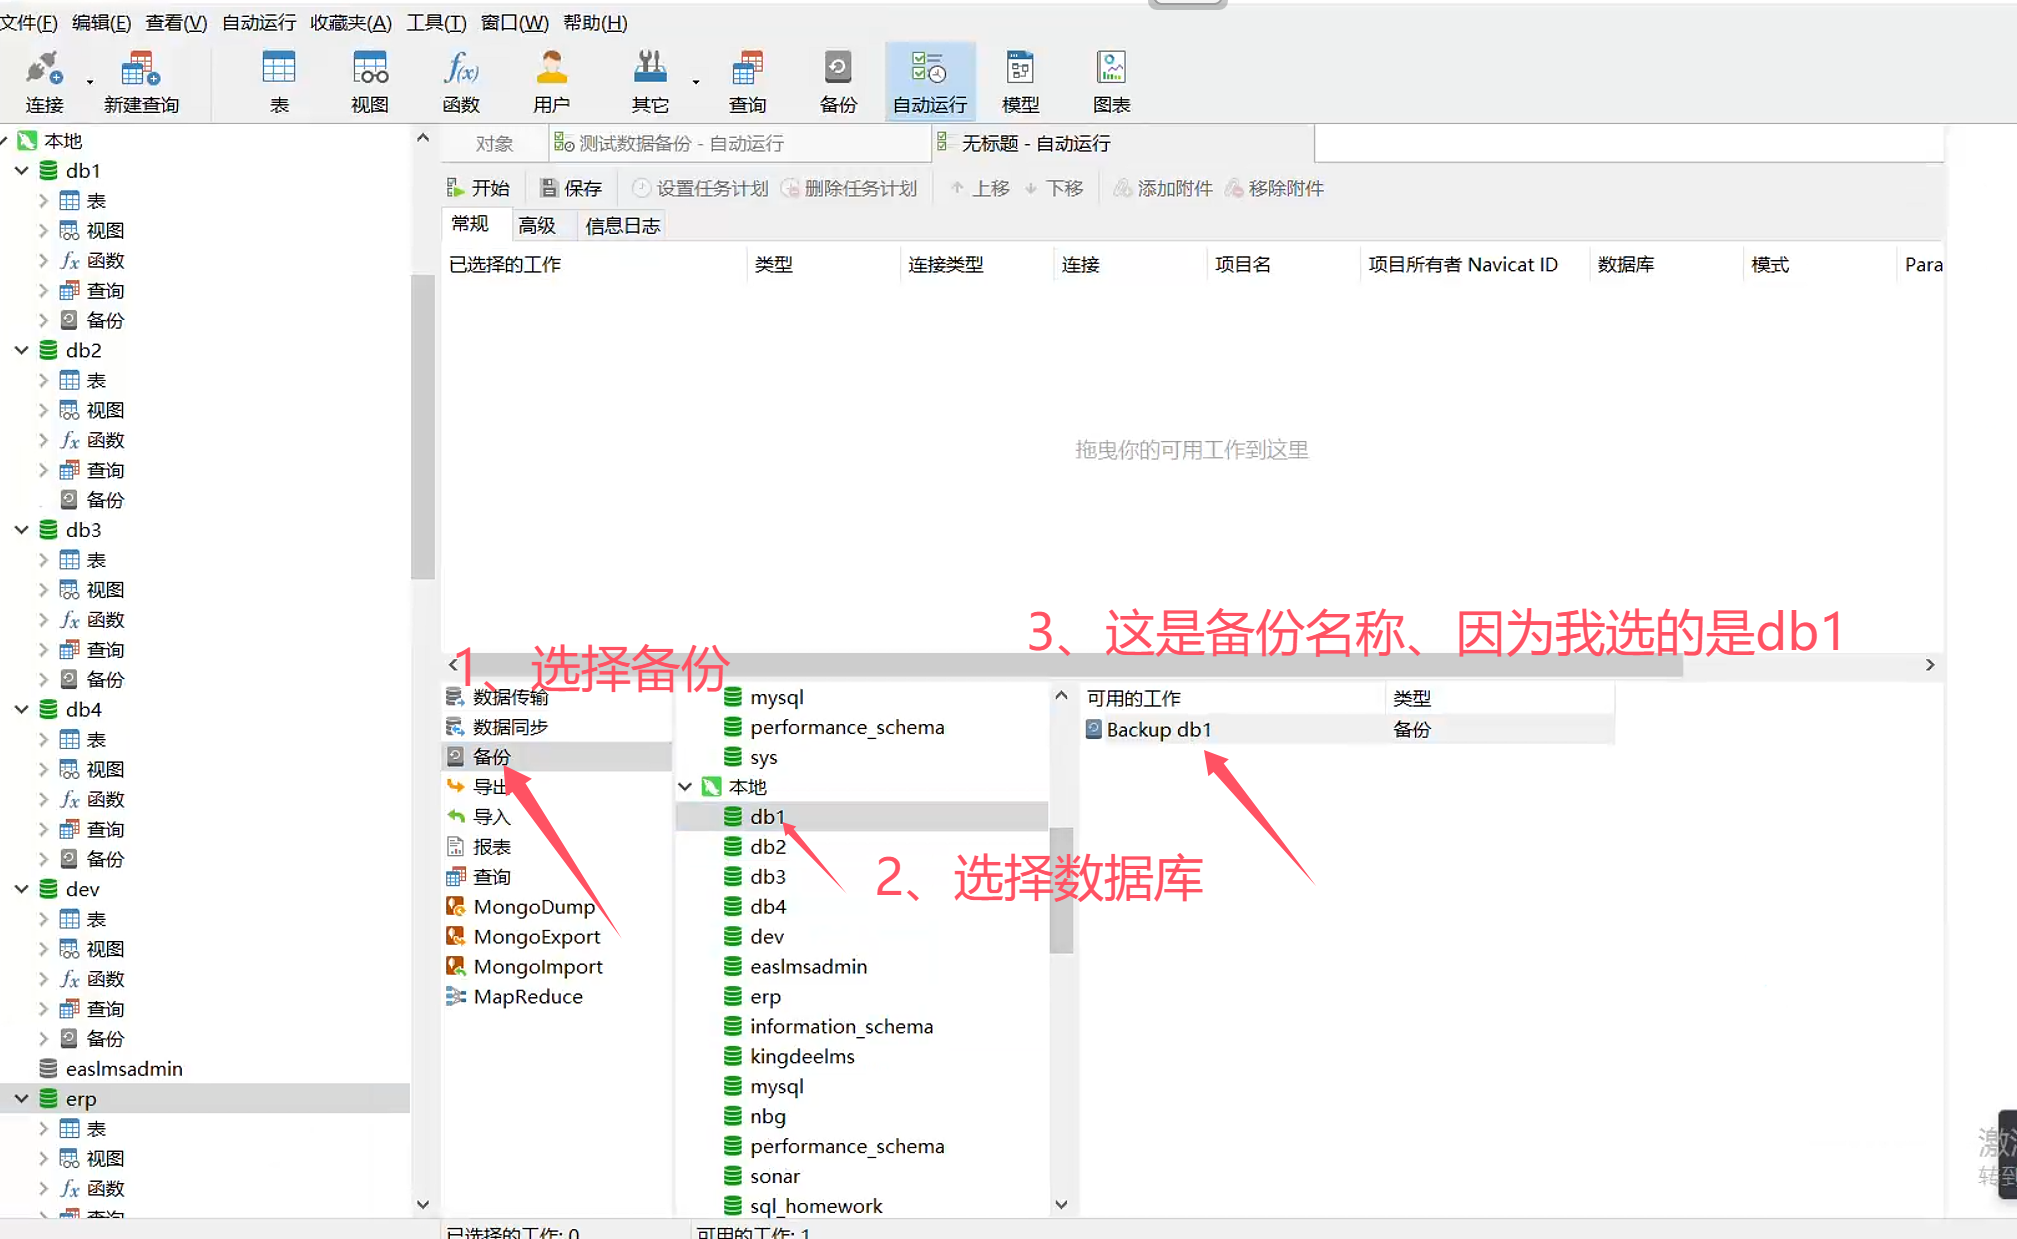Open the Charts toolbar icon
Viewport: 2017px width, 1239px height.
(x=1111, y=81)
